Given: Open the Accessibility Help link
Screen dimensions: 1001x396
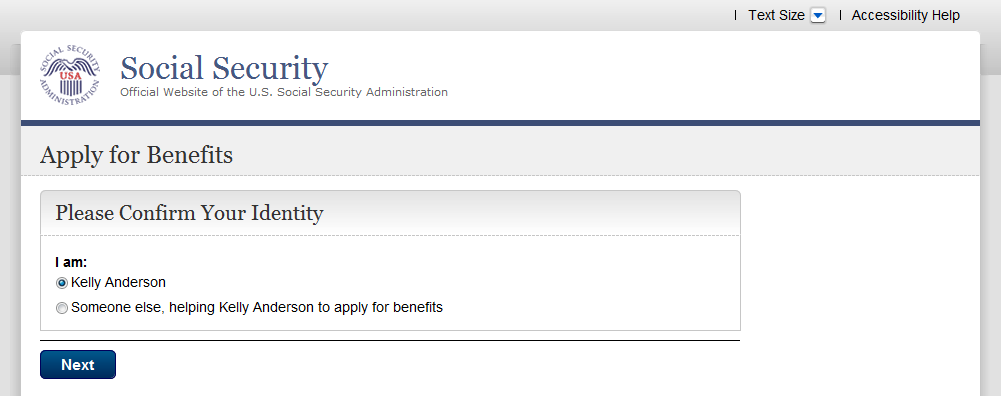Looking at the screenshot, I should tap(905, 15).
